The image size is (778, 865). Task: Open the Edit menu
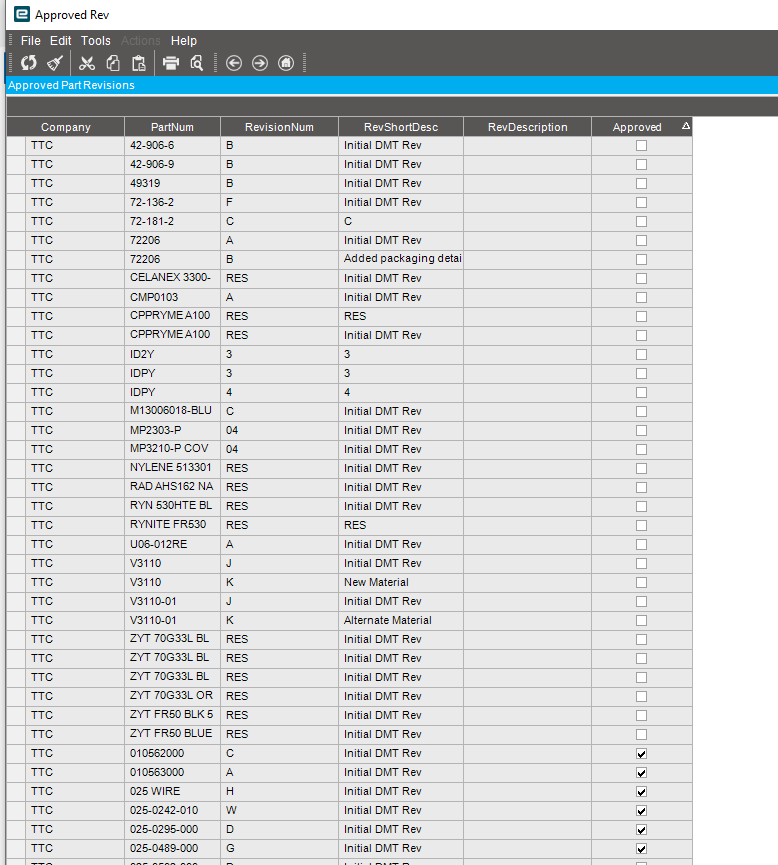pos(60,41)
